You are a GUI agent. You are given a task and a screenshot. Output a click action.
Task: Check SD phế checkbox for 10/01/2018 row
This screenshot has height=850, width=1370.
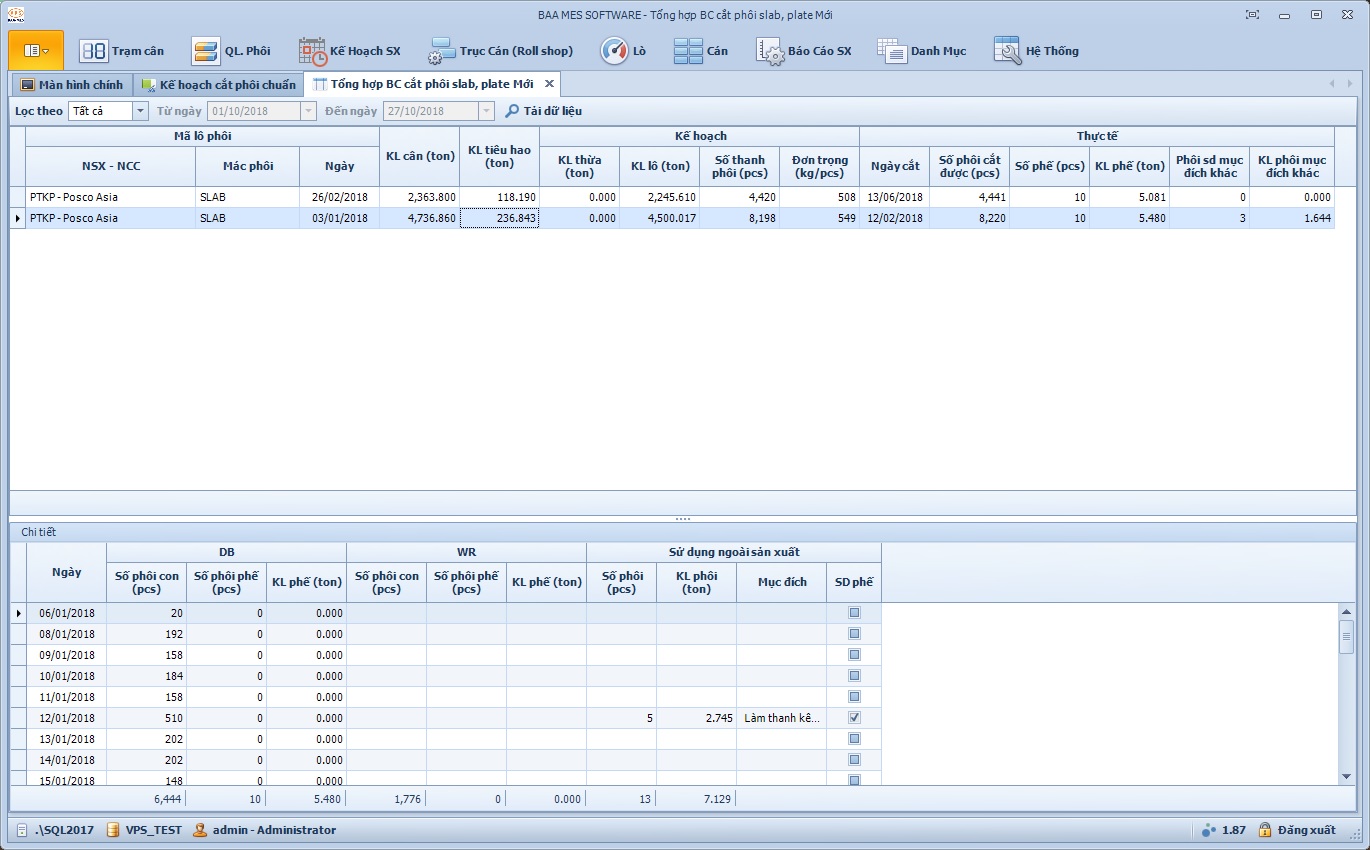854,676
